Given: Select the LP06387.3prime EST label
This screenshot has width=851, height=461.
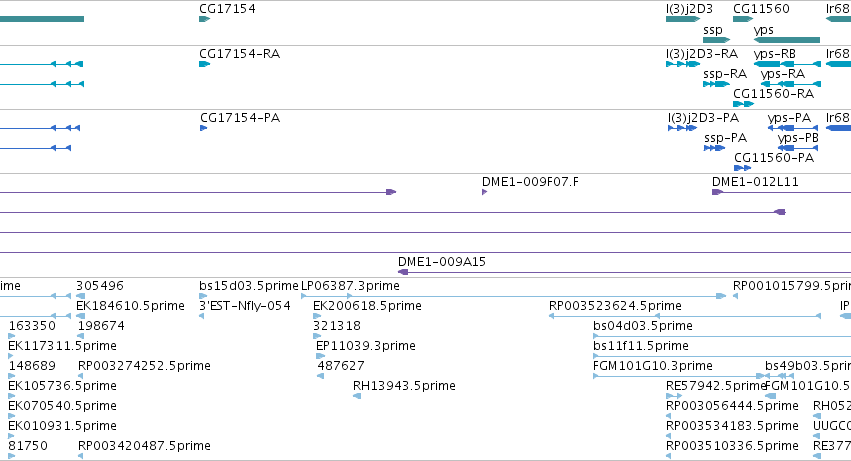Looking at the screenshot, I should pyautogui.click(x=350, y=286).
